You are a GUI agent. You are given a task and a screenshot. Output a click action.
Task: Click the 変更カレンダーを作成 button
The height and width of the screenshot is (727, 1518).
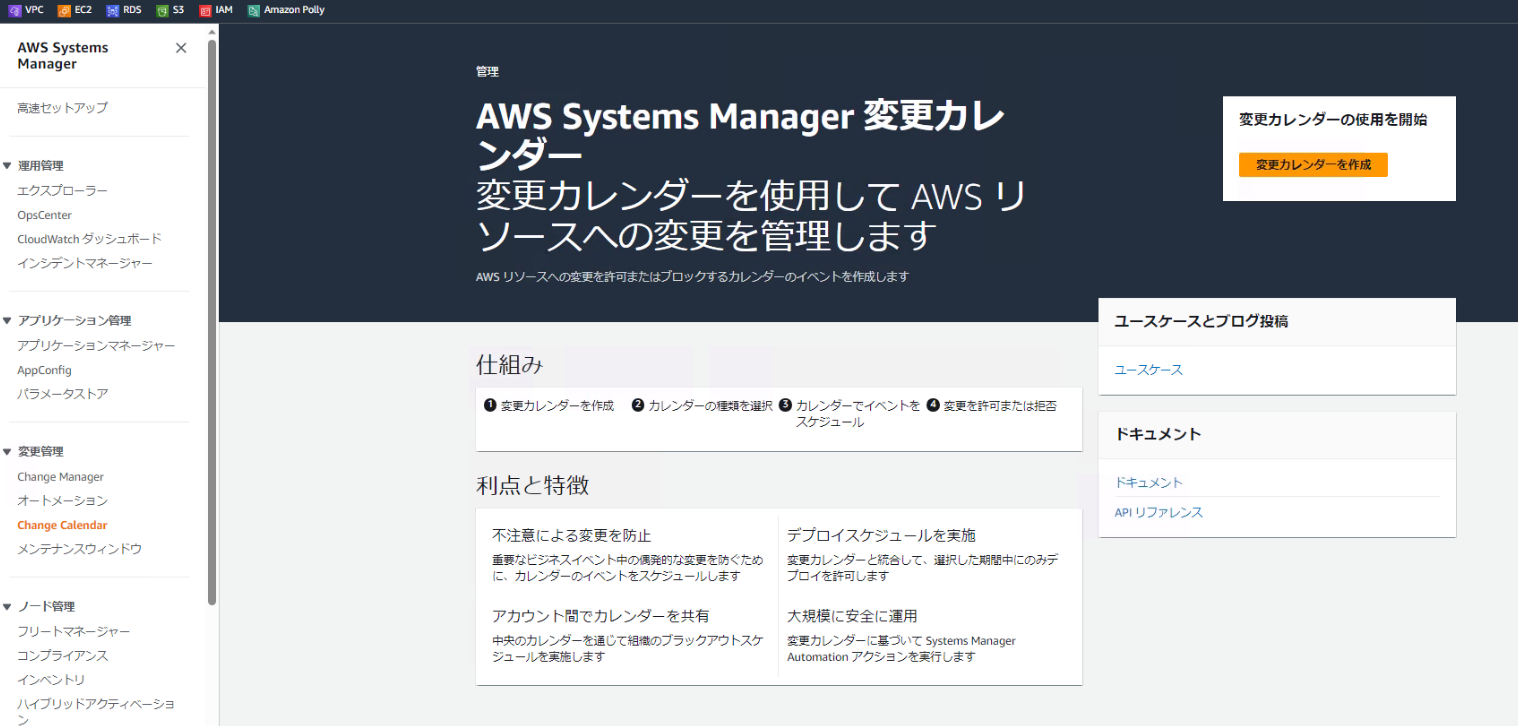(1312, 165)
